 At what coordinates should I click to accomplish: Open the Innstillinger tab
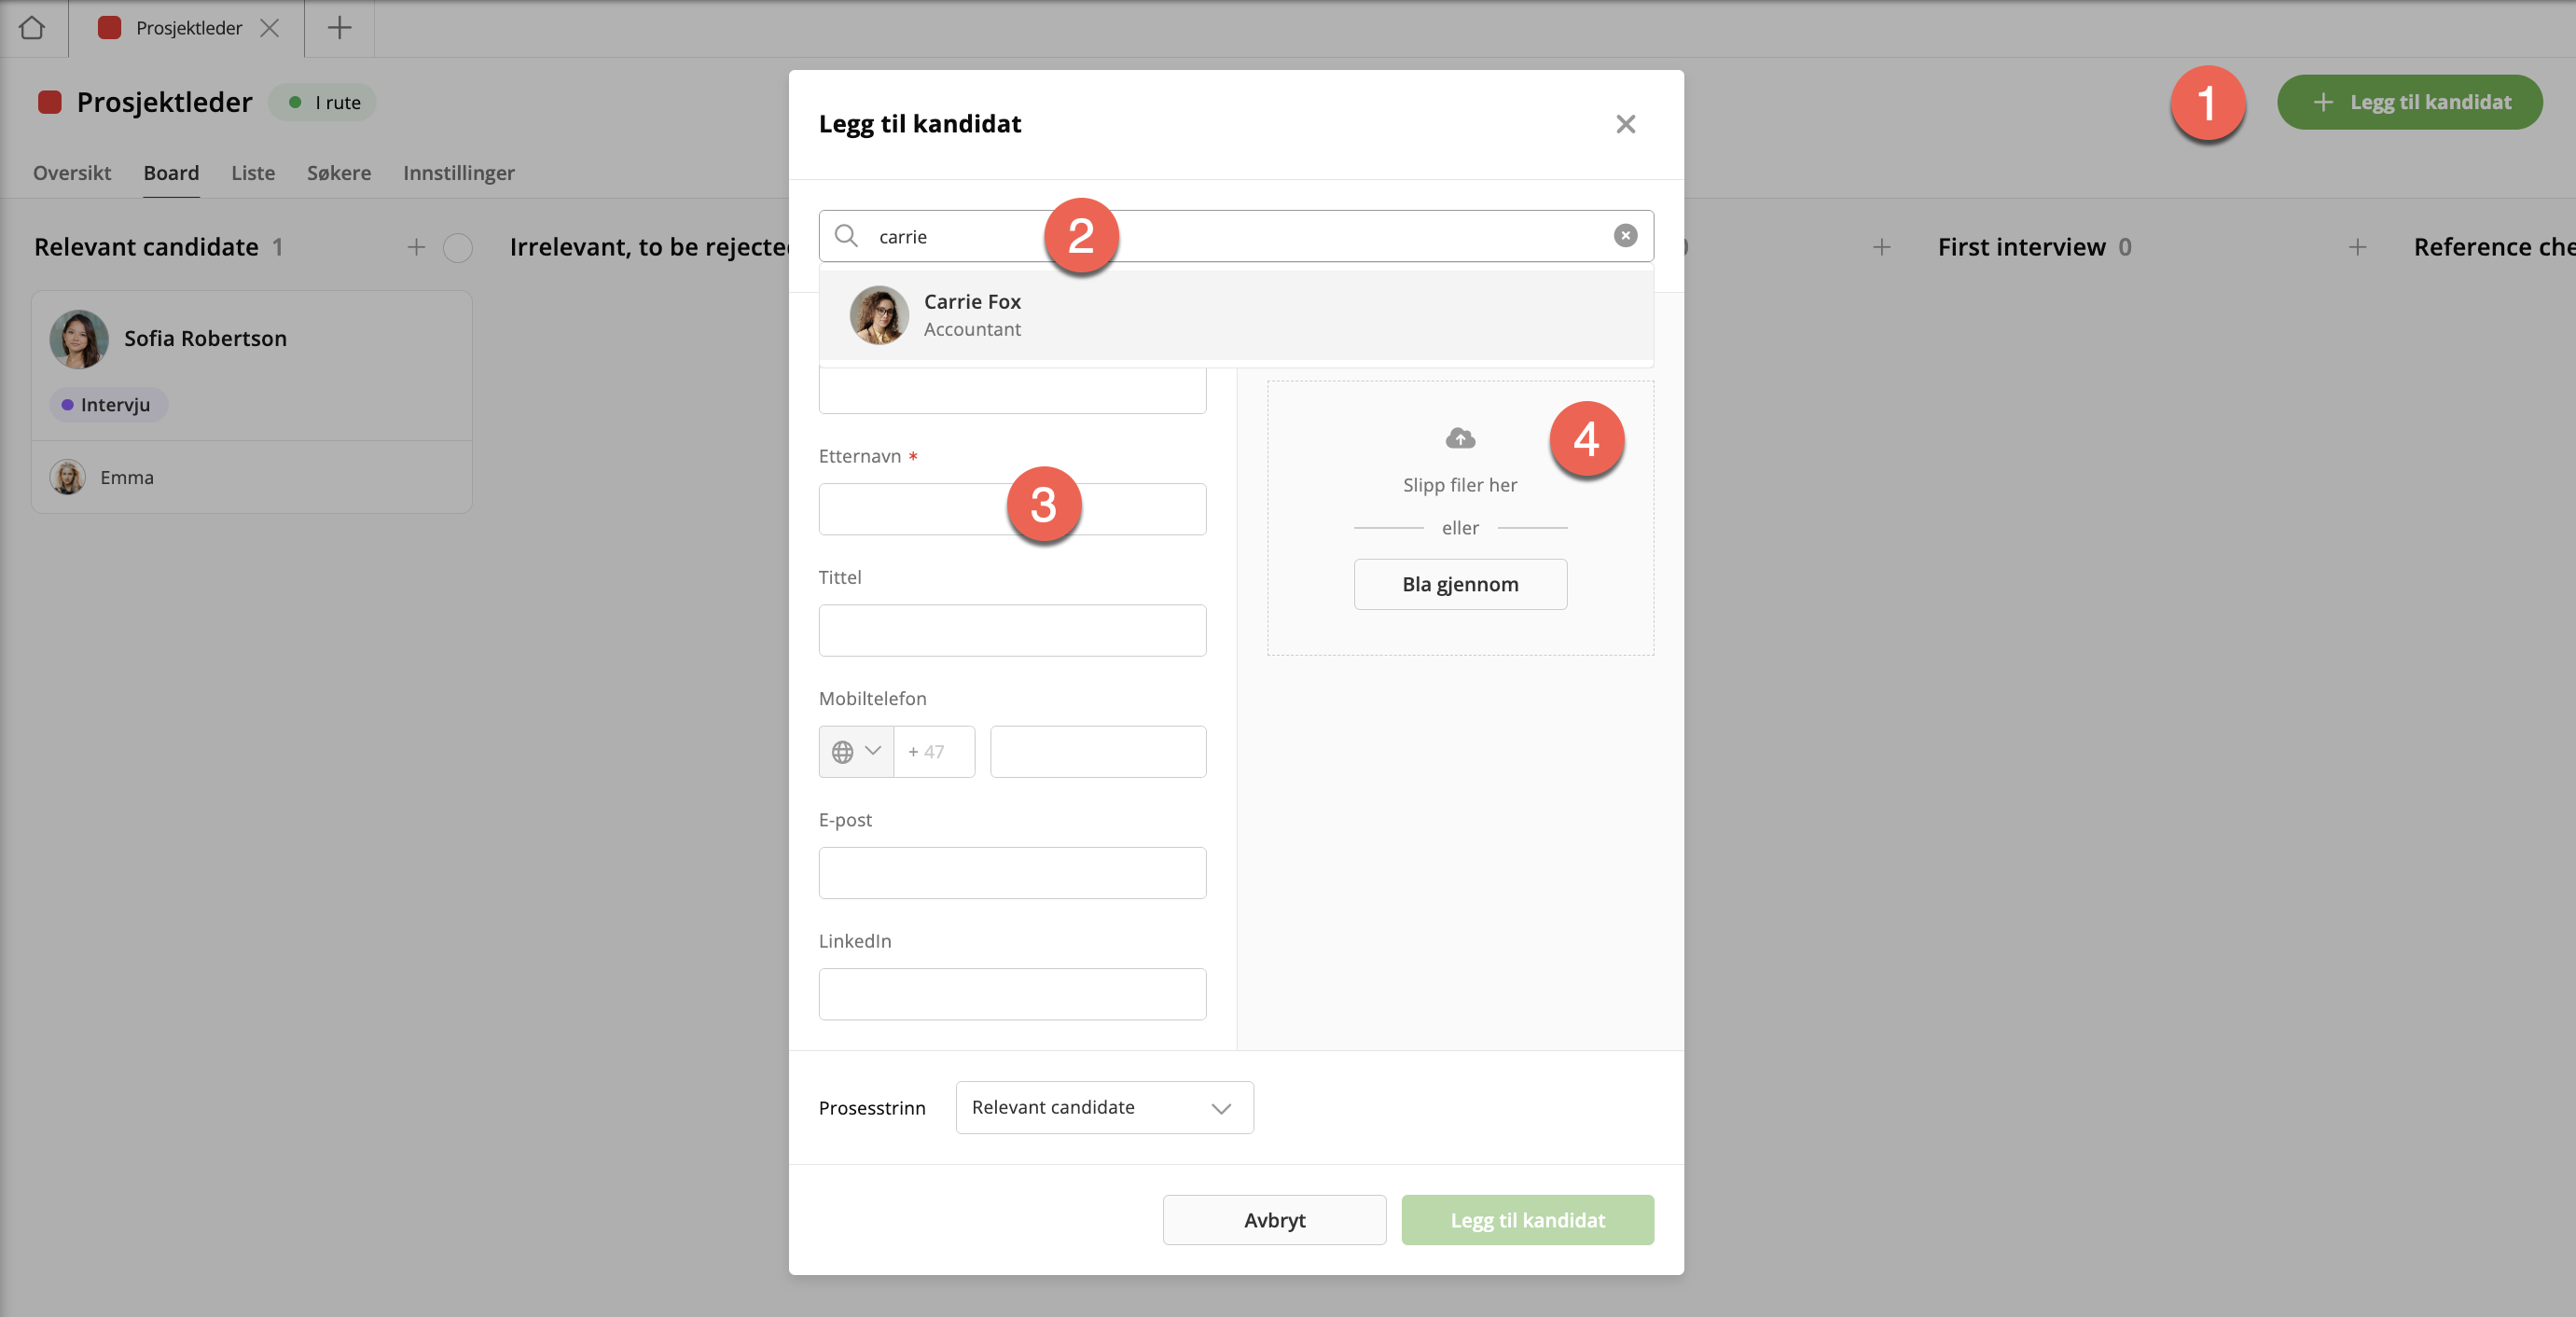[458, 173]
